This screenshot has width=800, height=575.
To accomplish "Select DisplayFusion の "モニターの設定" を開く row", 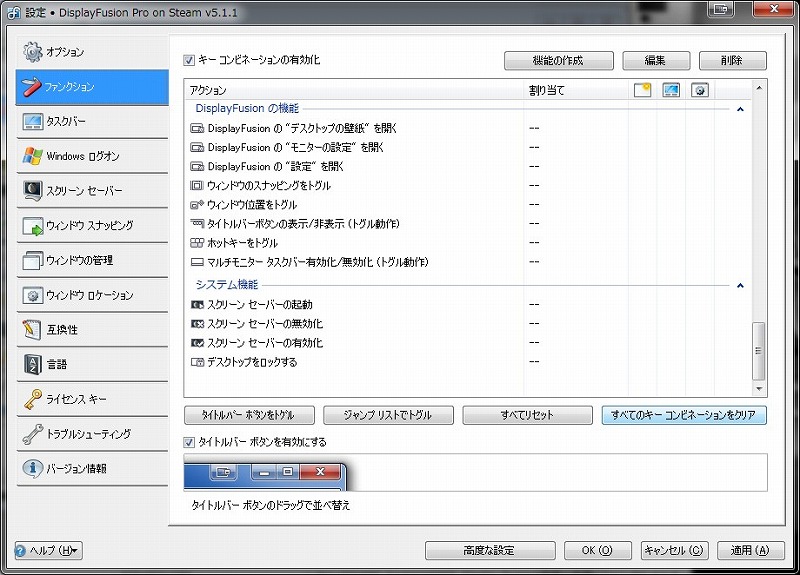I will [x=467, y=147].
